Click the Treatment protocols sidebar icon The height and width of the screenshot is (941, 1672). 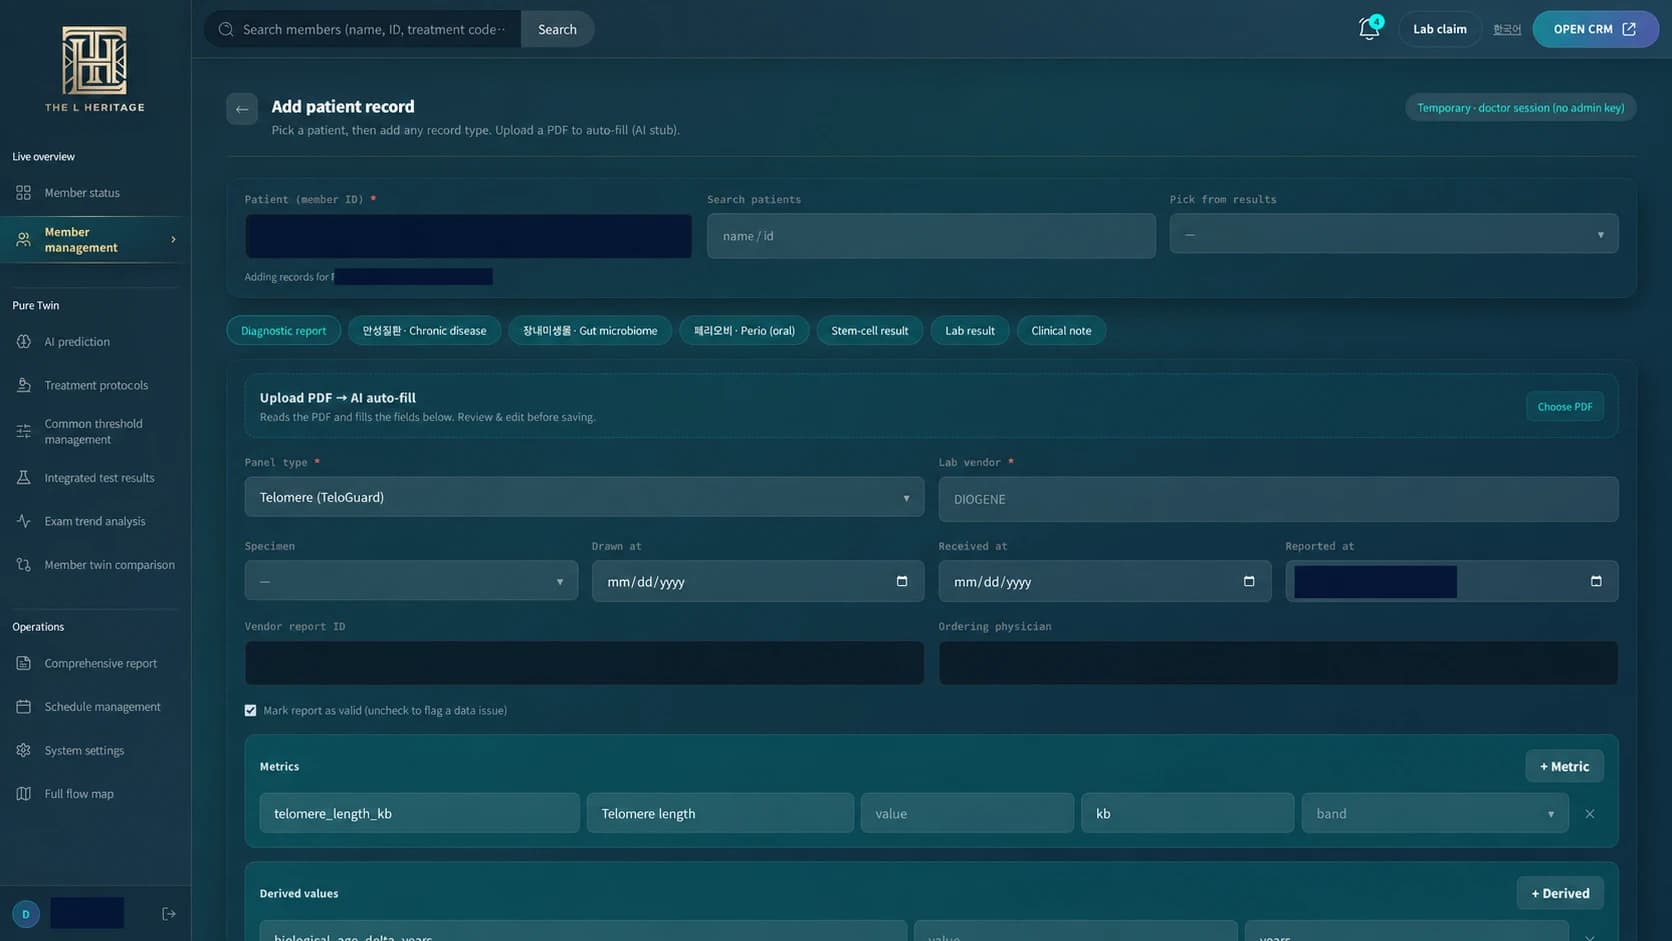point(24,385)
